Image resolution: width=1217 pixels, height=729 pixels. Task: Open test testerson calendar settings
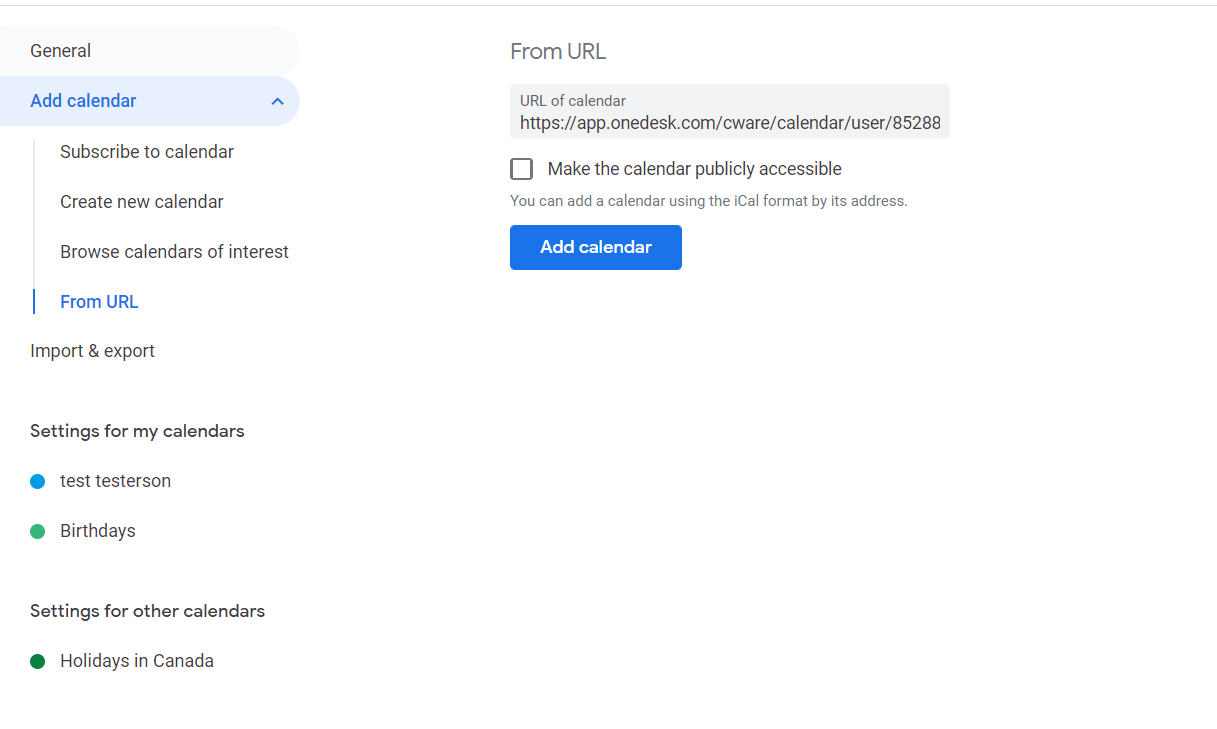tap(115, 481)
